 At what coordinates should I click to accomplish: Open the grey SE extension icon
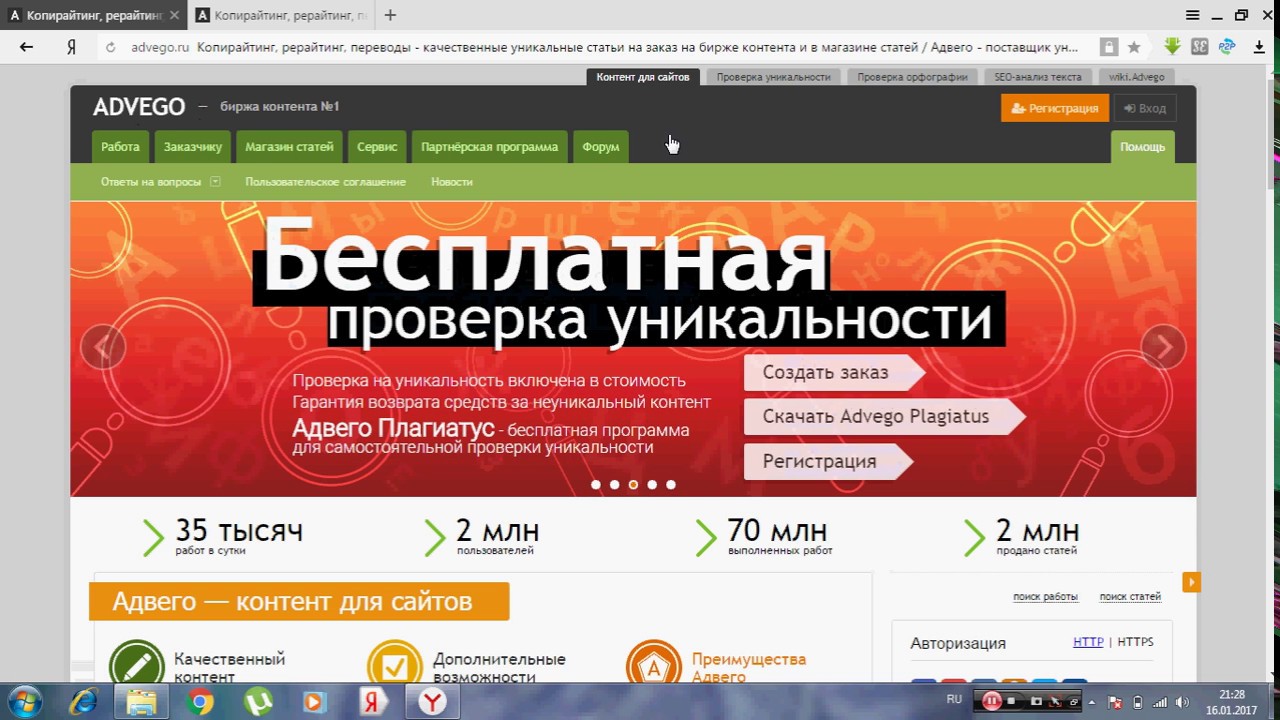point(1199,46)
